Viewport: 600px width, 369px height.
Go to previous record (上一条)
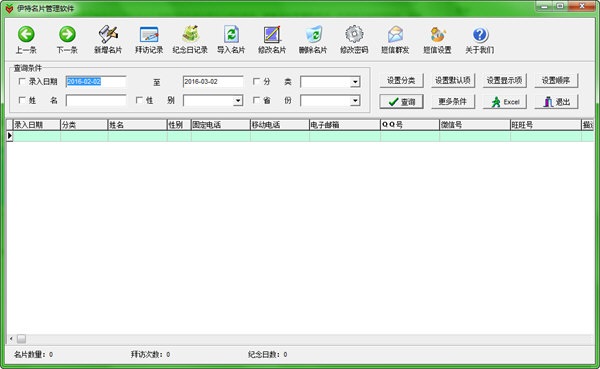pyautogui.click(x=26, y=40)
